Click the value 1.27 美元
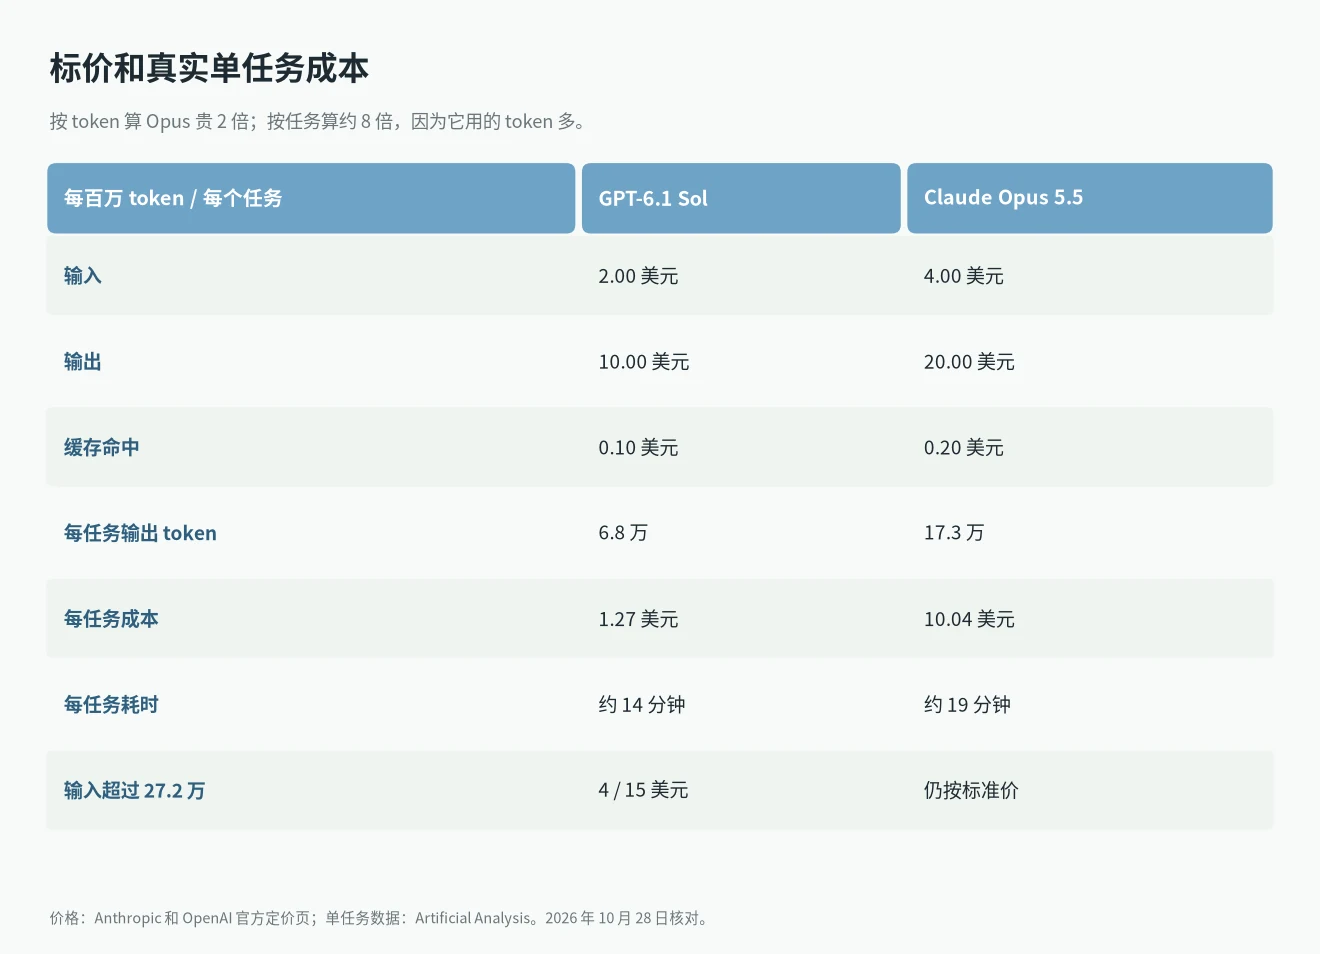Screen dimensions: 1320x954 638,619
